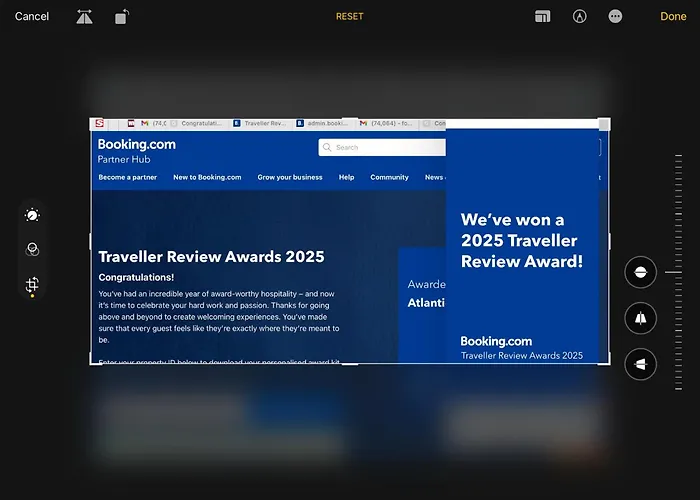Open the more options ellipsis menu
This screenshot has width=700, height=500.
coord(615,17)
